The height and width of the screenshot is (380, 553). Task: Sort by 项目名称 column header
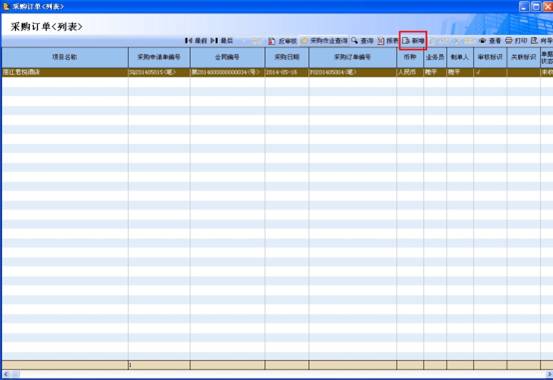(x=65, y=57)
